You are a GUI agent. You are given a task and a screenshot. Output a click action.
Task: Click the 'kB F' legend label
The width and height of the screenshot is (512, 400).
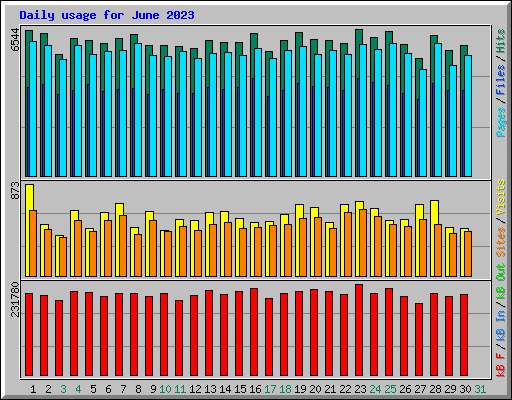pyautogui.click(x=501, y=364)
